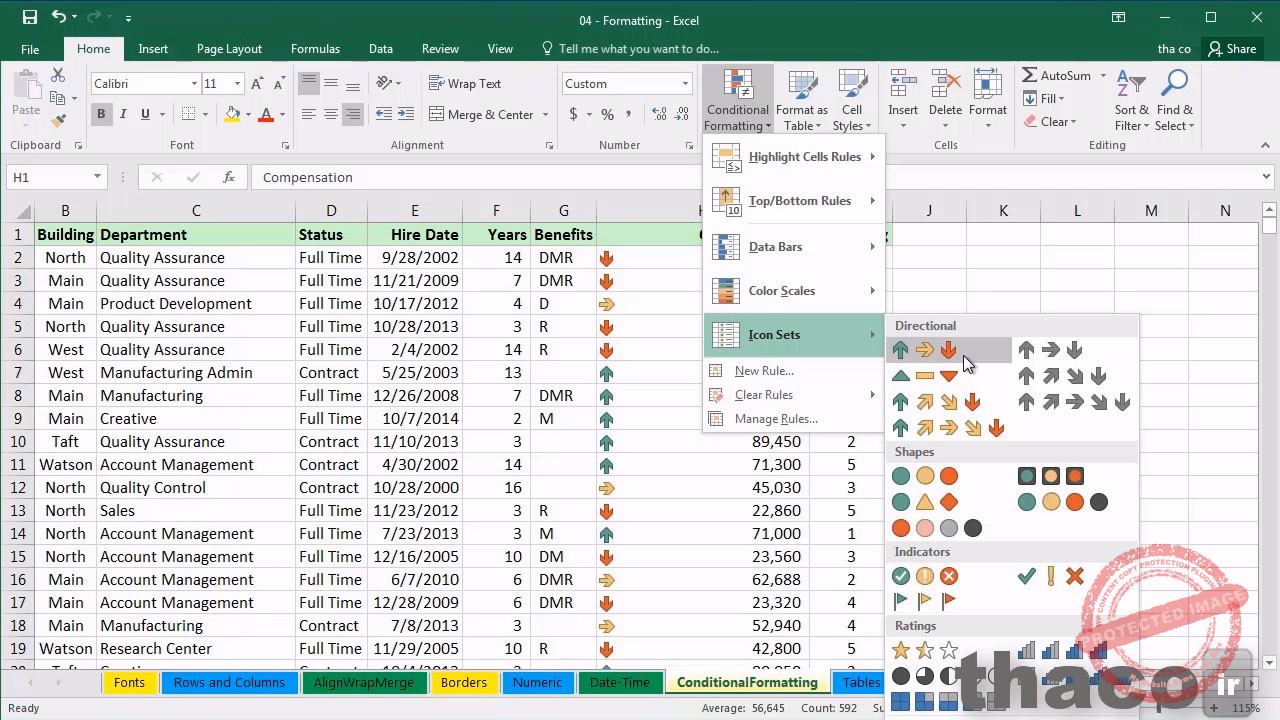This screenshot has width=1280, height=720.
Task: Choose the 3 Triangles icon set
Action: 925,376
